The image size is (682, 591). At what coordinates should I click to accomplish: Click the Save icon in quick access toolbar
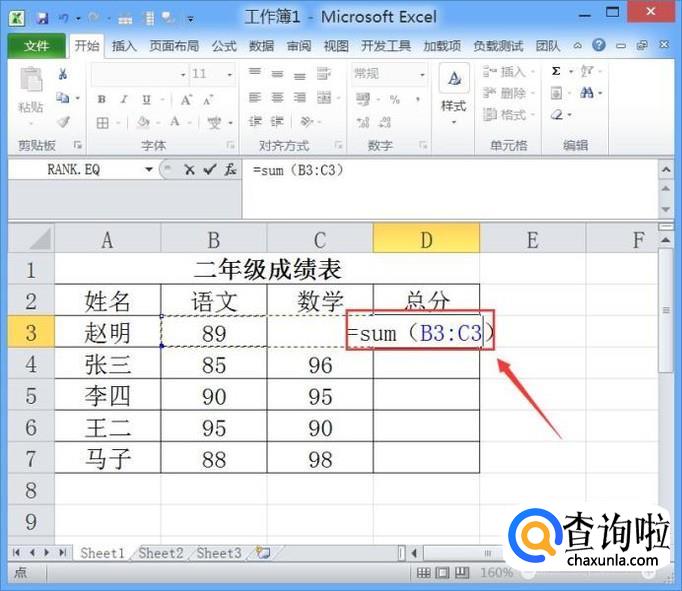point(42,18)
